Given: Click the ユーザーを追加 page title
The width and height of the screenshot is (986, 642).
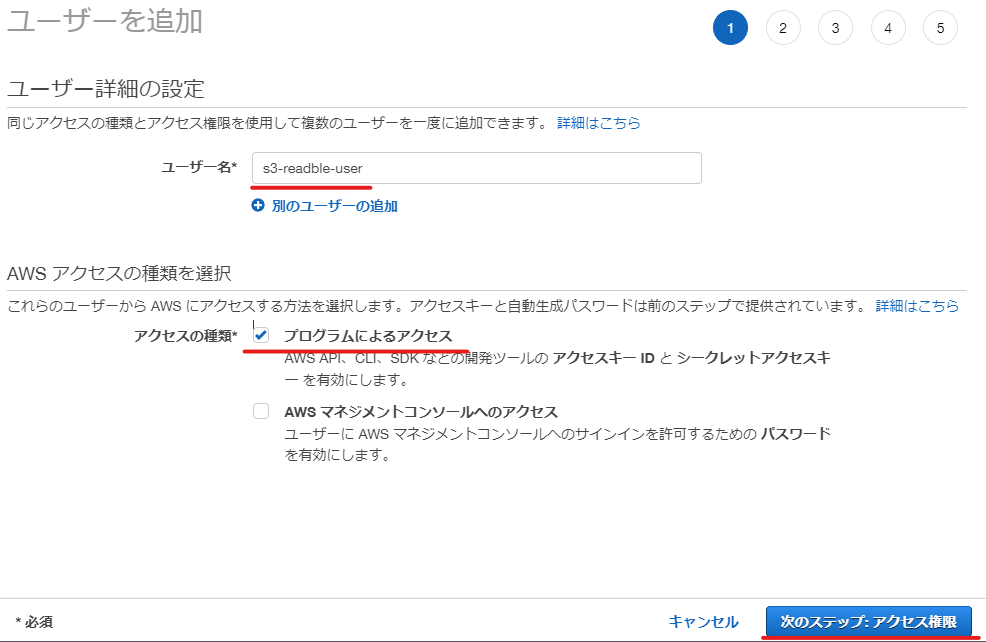Looking at the screenshot, I should click(104, 21).
